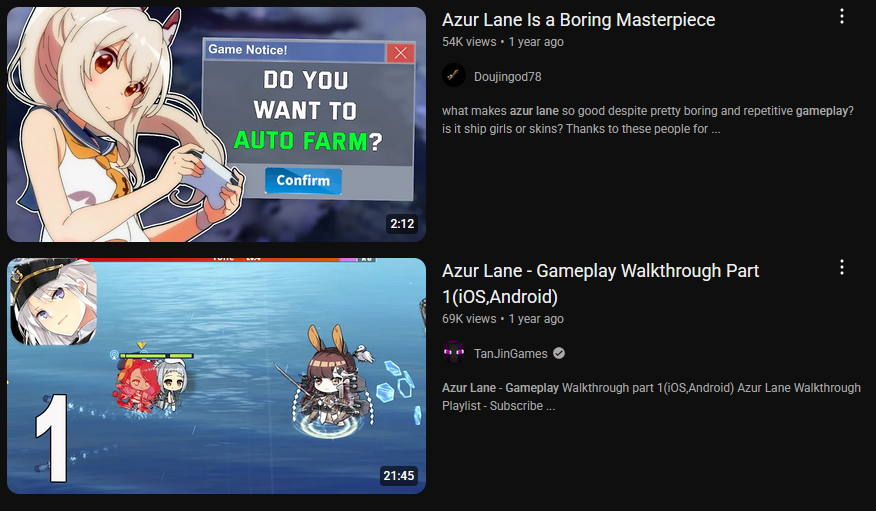Click the walkthrough playlist description text
The image size is (876, 511).
point(651,397)
